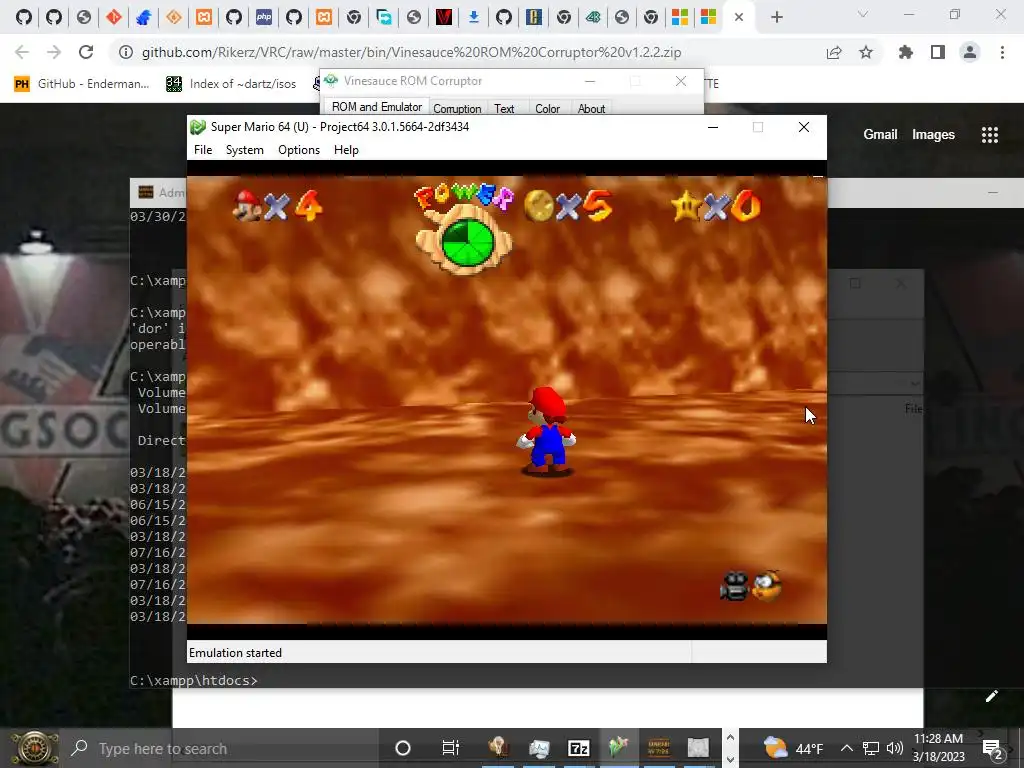The image size is (1024, 768).
Task: Switch to the red V favicon tab
Action: click(x=444, y=17)
